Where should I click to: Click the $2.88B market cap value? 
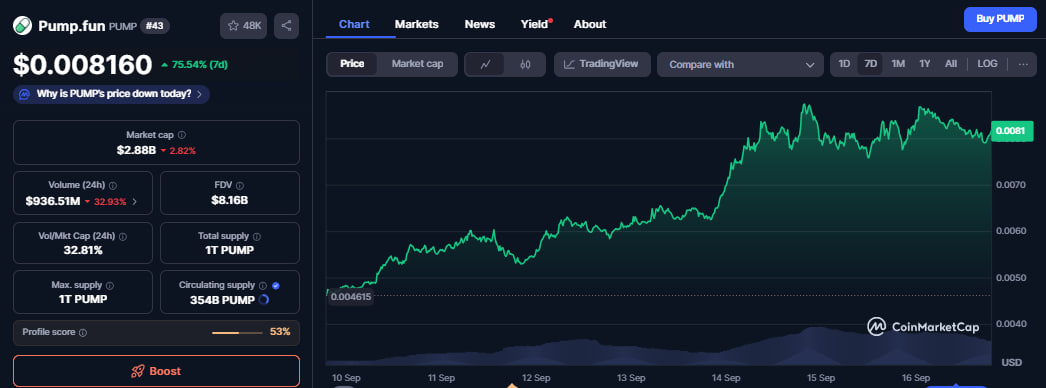pos(136,151)
